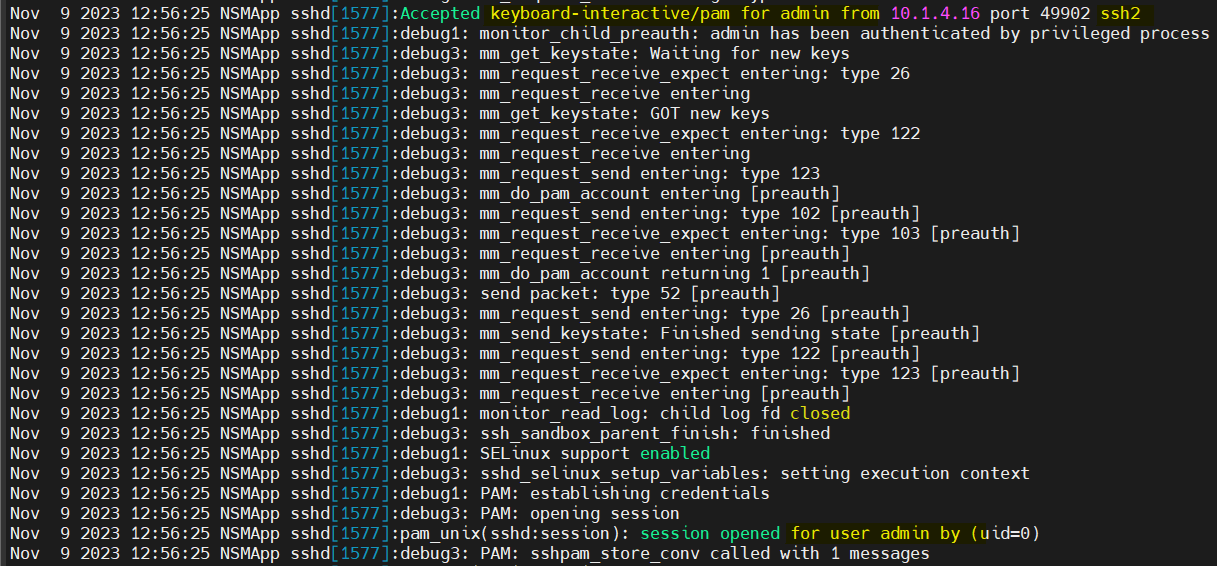Click "PAM: sshpam_store_conv called with 1 messages"
This screenshot has width=1217, height=566.
click(705, 554)
